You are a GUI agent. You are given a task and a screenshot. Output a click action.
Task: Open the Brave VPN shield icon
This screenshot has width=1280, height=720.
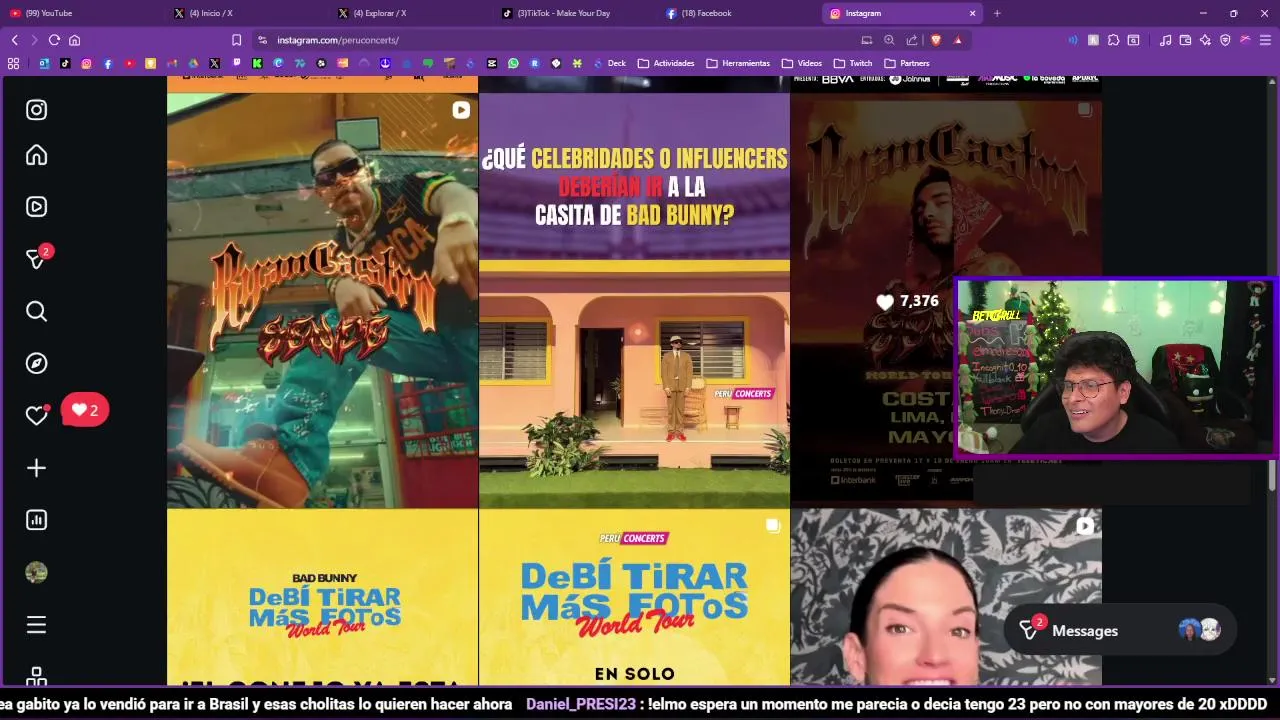point(1225,40)
